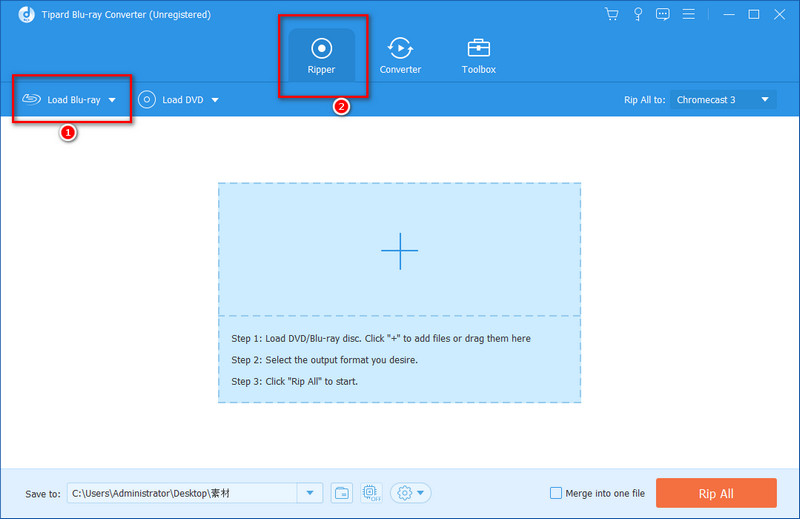Click the Step 3 Rip All instruction text
The height and width of the screenshot is (519, 800).
click(x=294, y=381)
